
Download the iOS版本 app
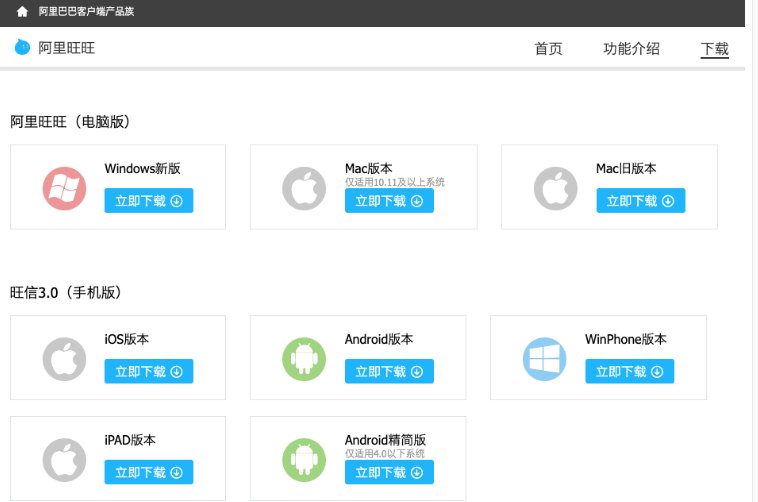coord(149,371)
